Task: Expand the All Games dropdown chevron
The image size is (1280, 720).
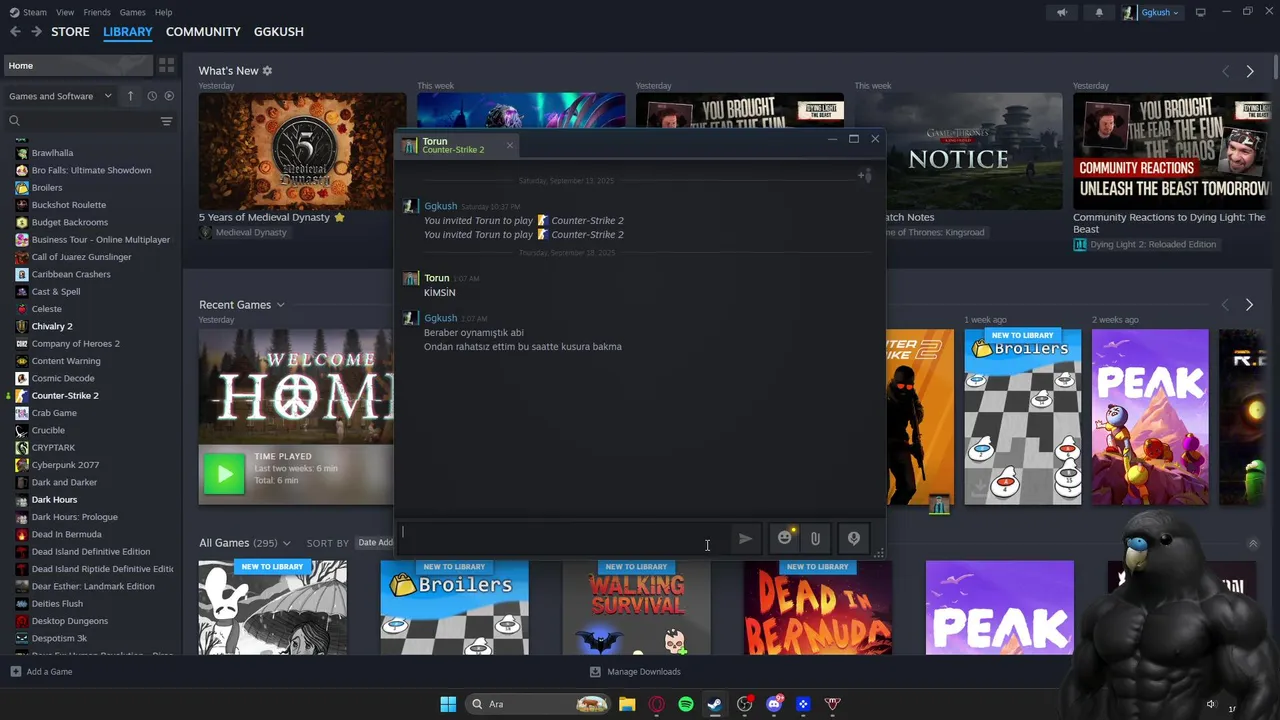Action: click(286, 543)
